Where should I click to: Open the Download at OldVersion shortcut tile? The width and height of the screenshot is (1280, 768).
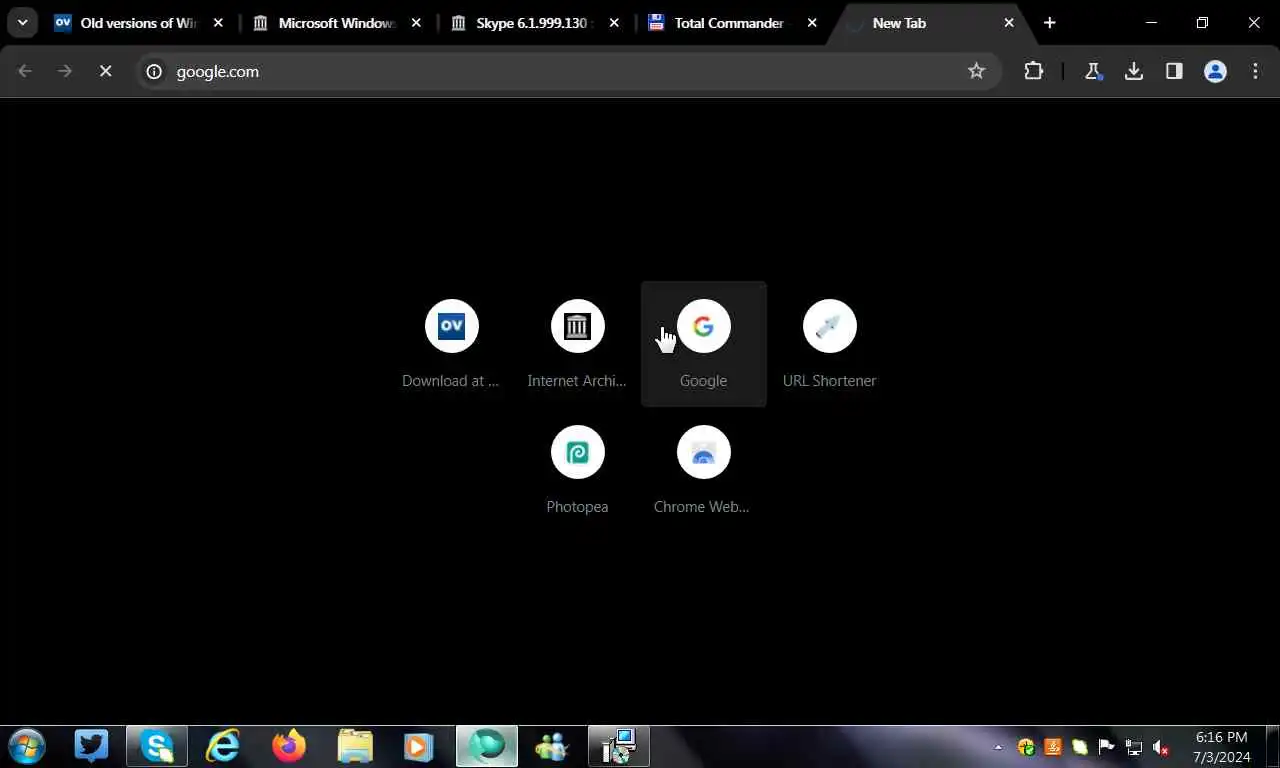pyautogui.click(x=451, y=344)
